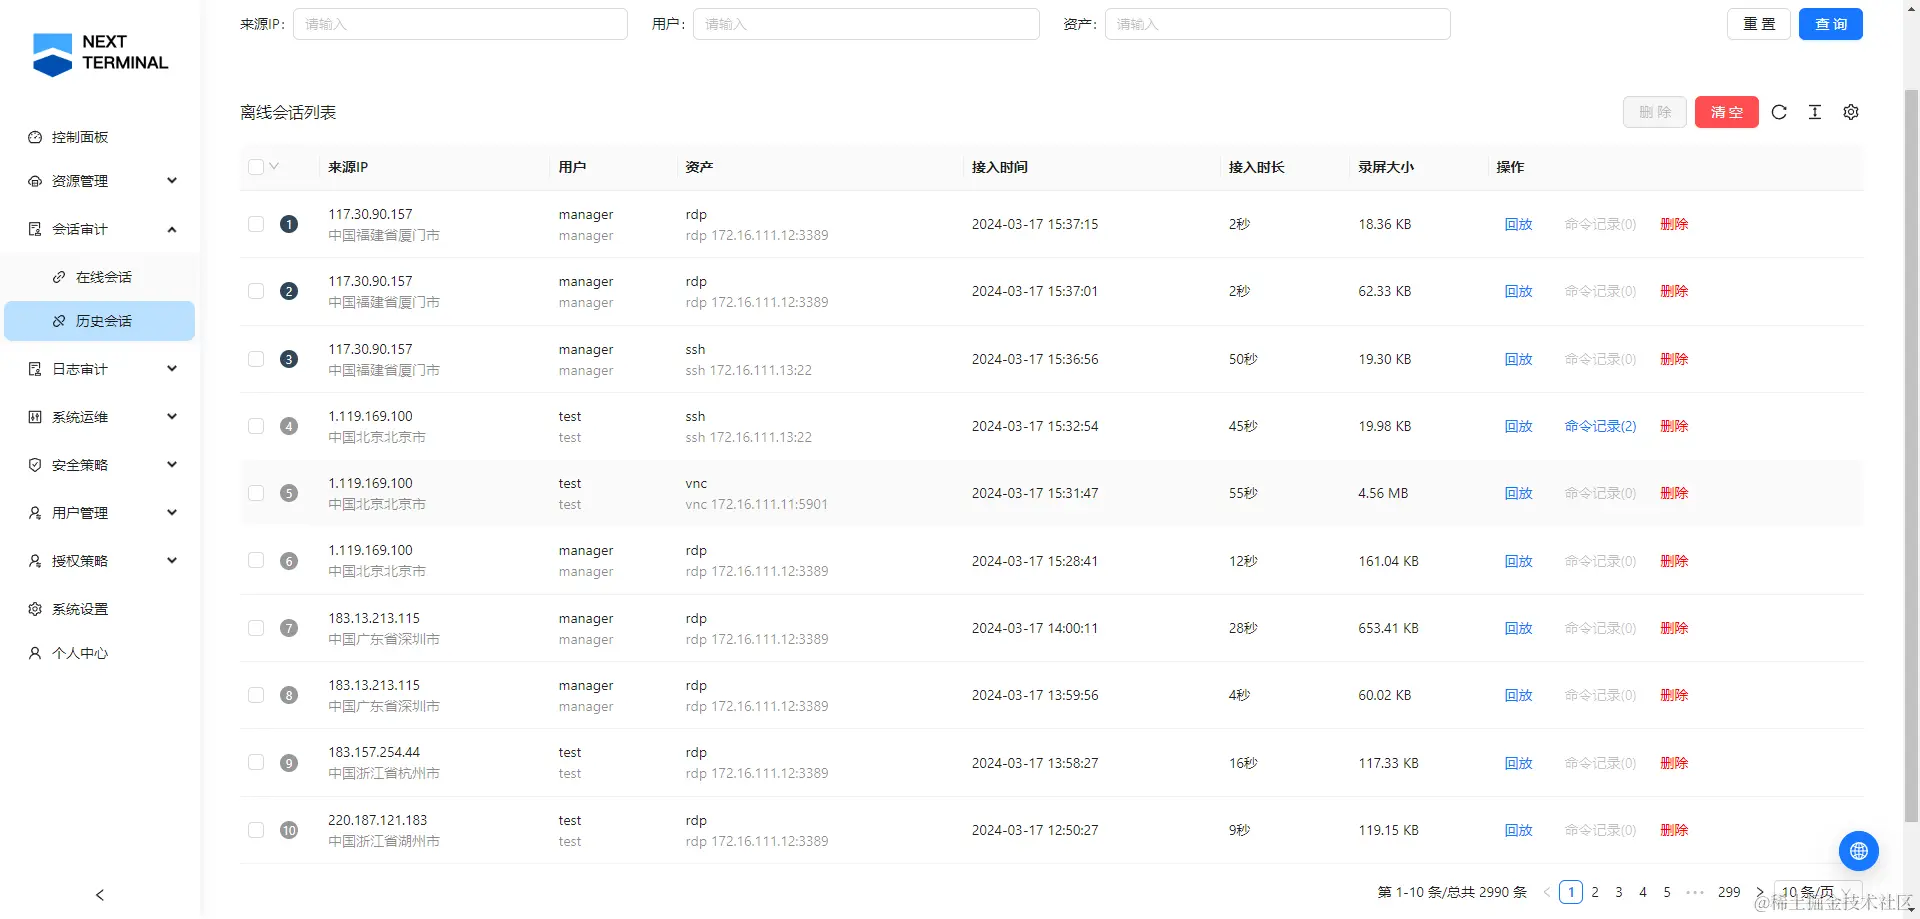Click icon beside 授权策略
The image size is (1920, 919).
(35, 561)
